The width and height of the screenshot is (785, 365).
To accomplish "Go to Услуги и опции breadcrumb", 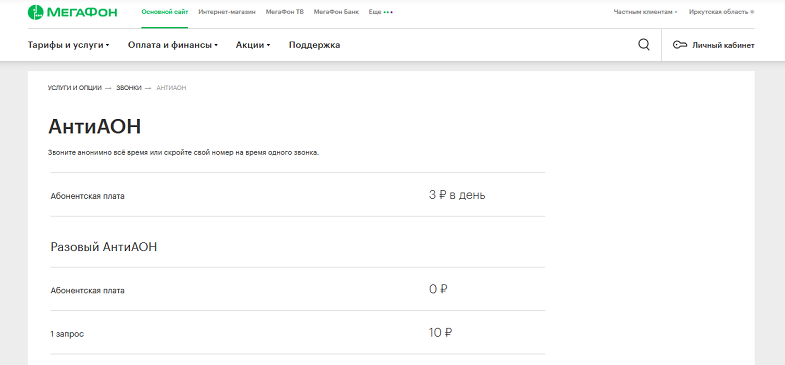I will click(x=75, y=88).
